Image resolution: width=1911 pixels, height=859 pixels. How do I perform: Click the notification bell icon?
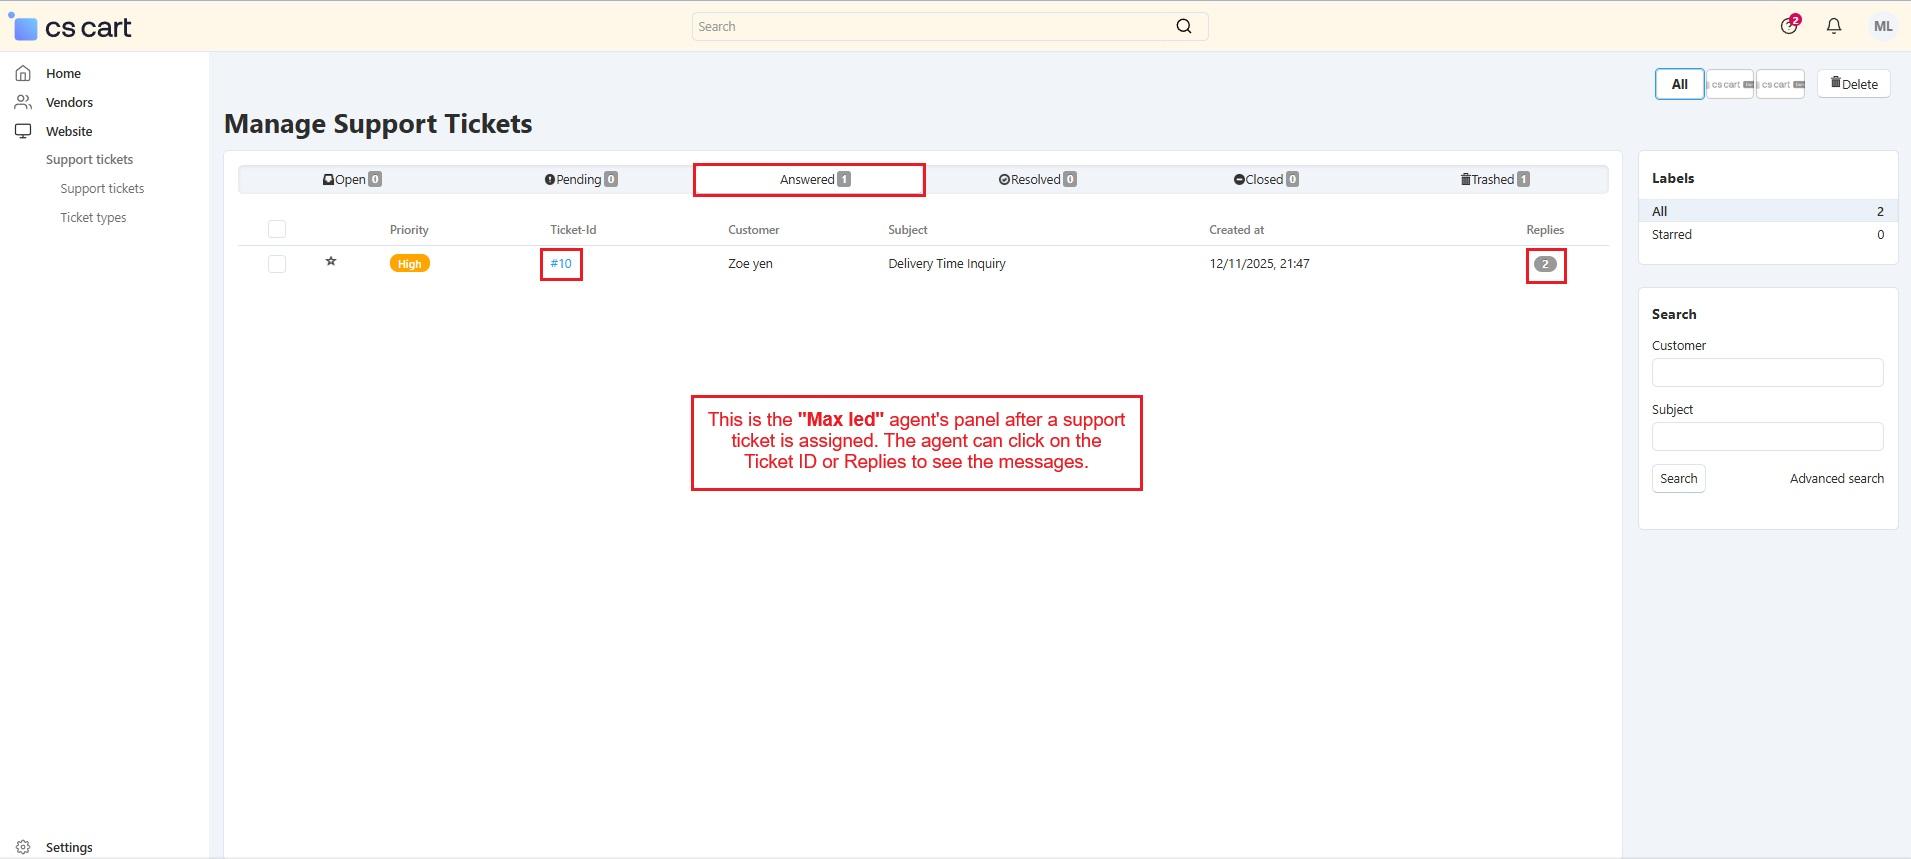tap(1833, 27)
